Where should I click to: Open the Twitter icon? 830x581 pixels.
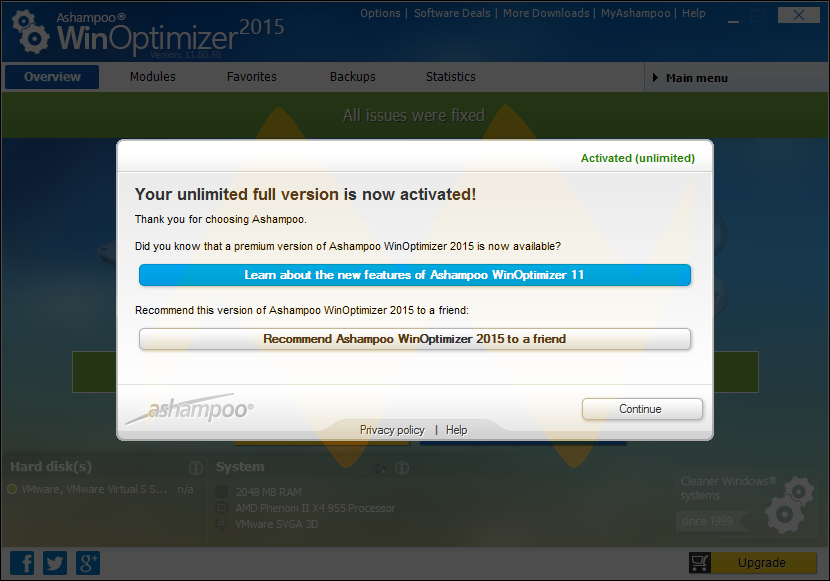[x=55, y=562]
